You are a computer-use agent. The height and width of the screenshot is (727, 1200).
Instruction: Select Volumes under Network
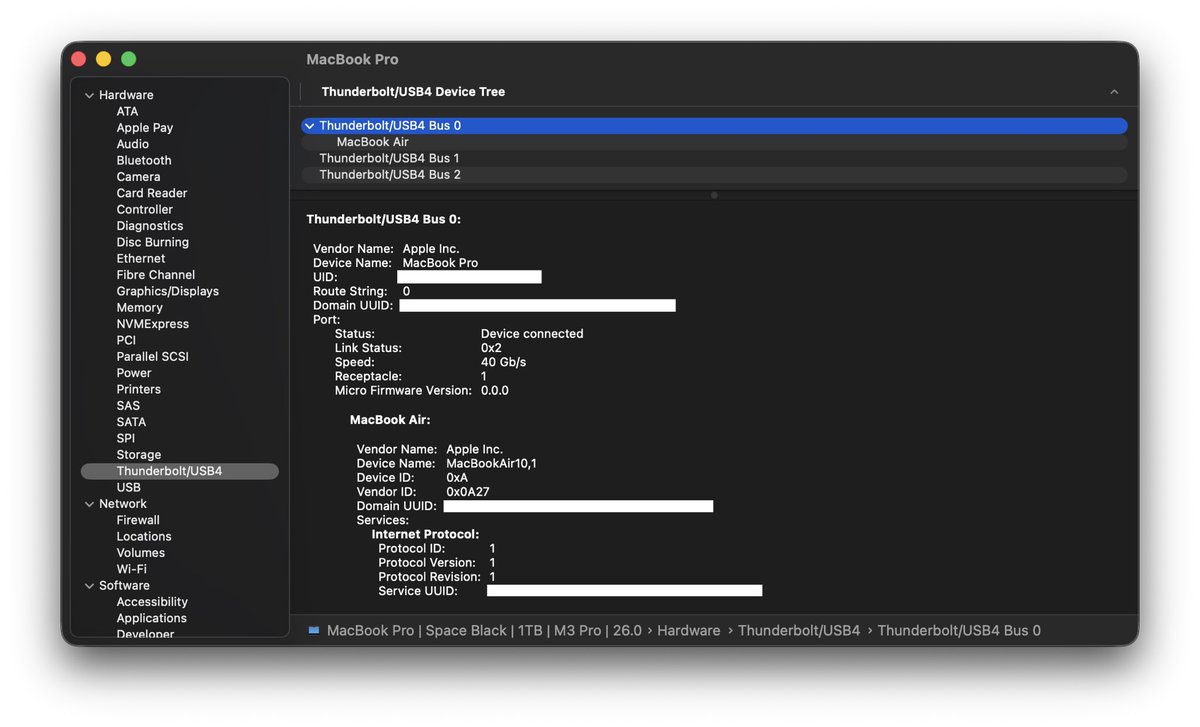(x=141, y=553)
